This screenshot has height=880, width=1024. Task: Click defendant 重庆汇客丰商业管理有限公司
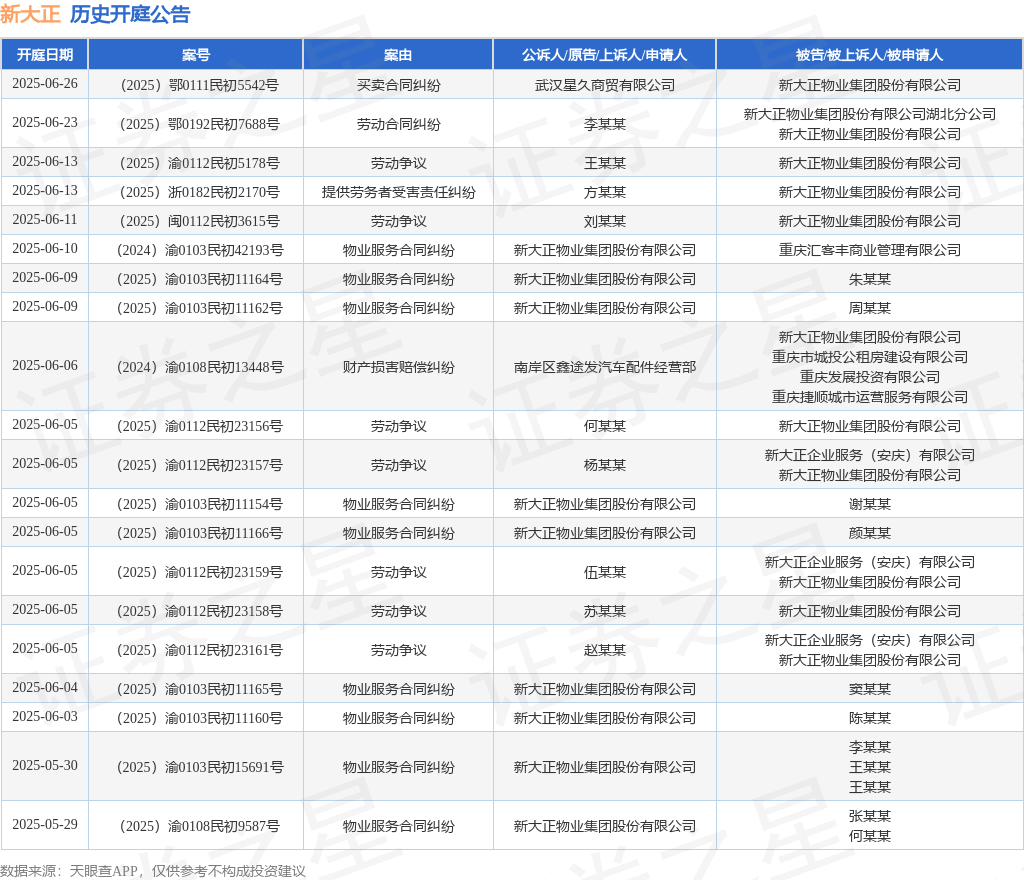(870, 250)
